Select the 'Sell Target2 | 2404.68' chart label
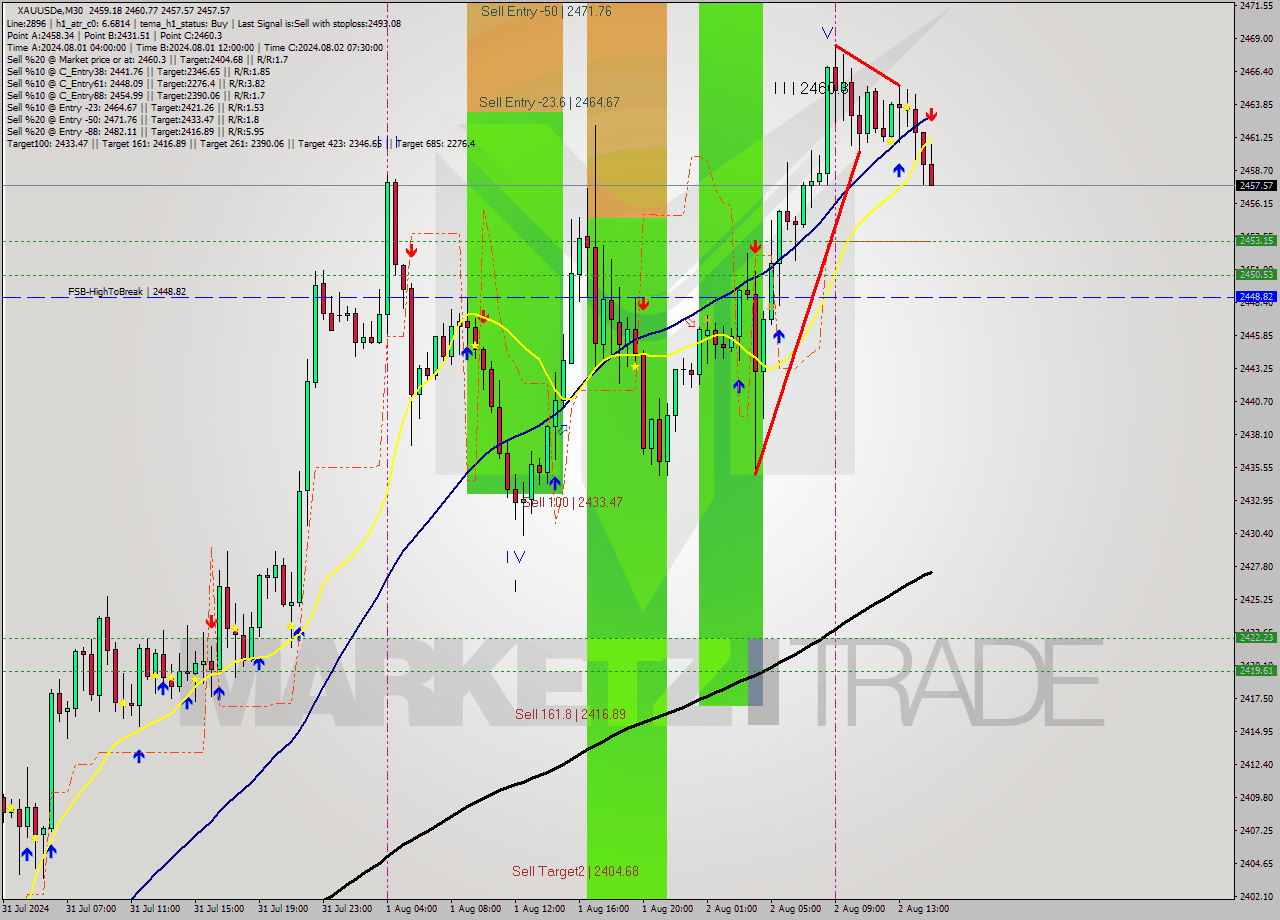 click(x=575, y=871)
